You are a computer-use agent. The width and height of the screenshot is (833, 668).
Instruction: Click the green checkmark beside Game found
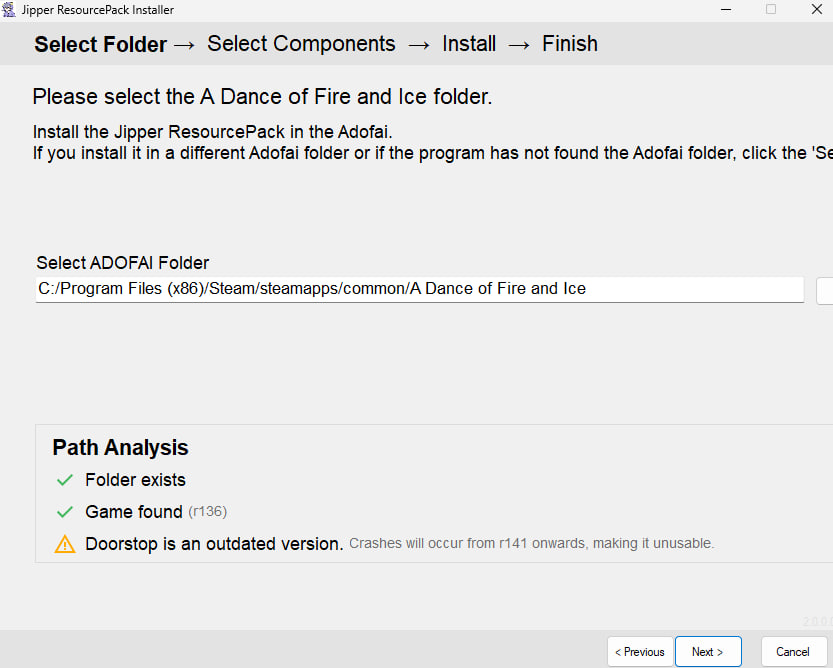point(65,512)
